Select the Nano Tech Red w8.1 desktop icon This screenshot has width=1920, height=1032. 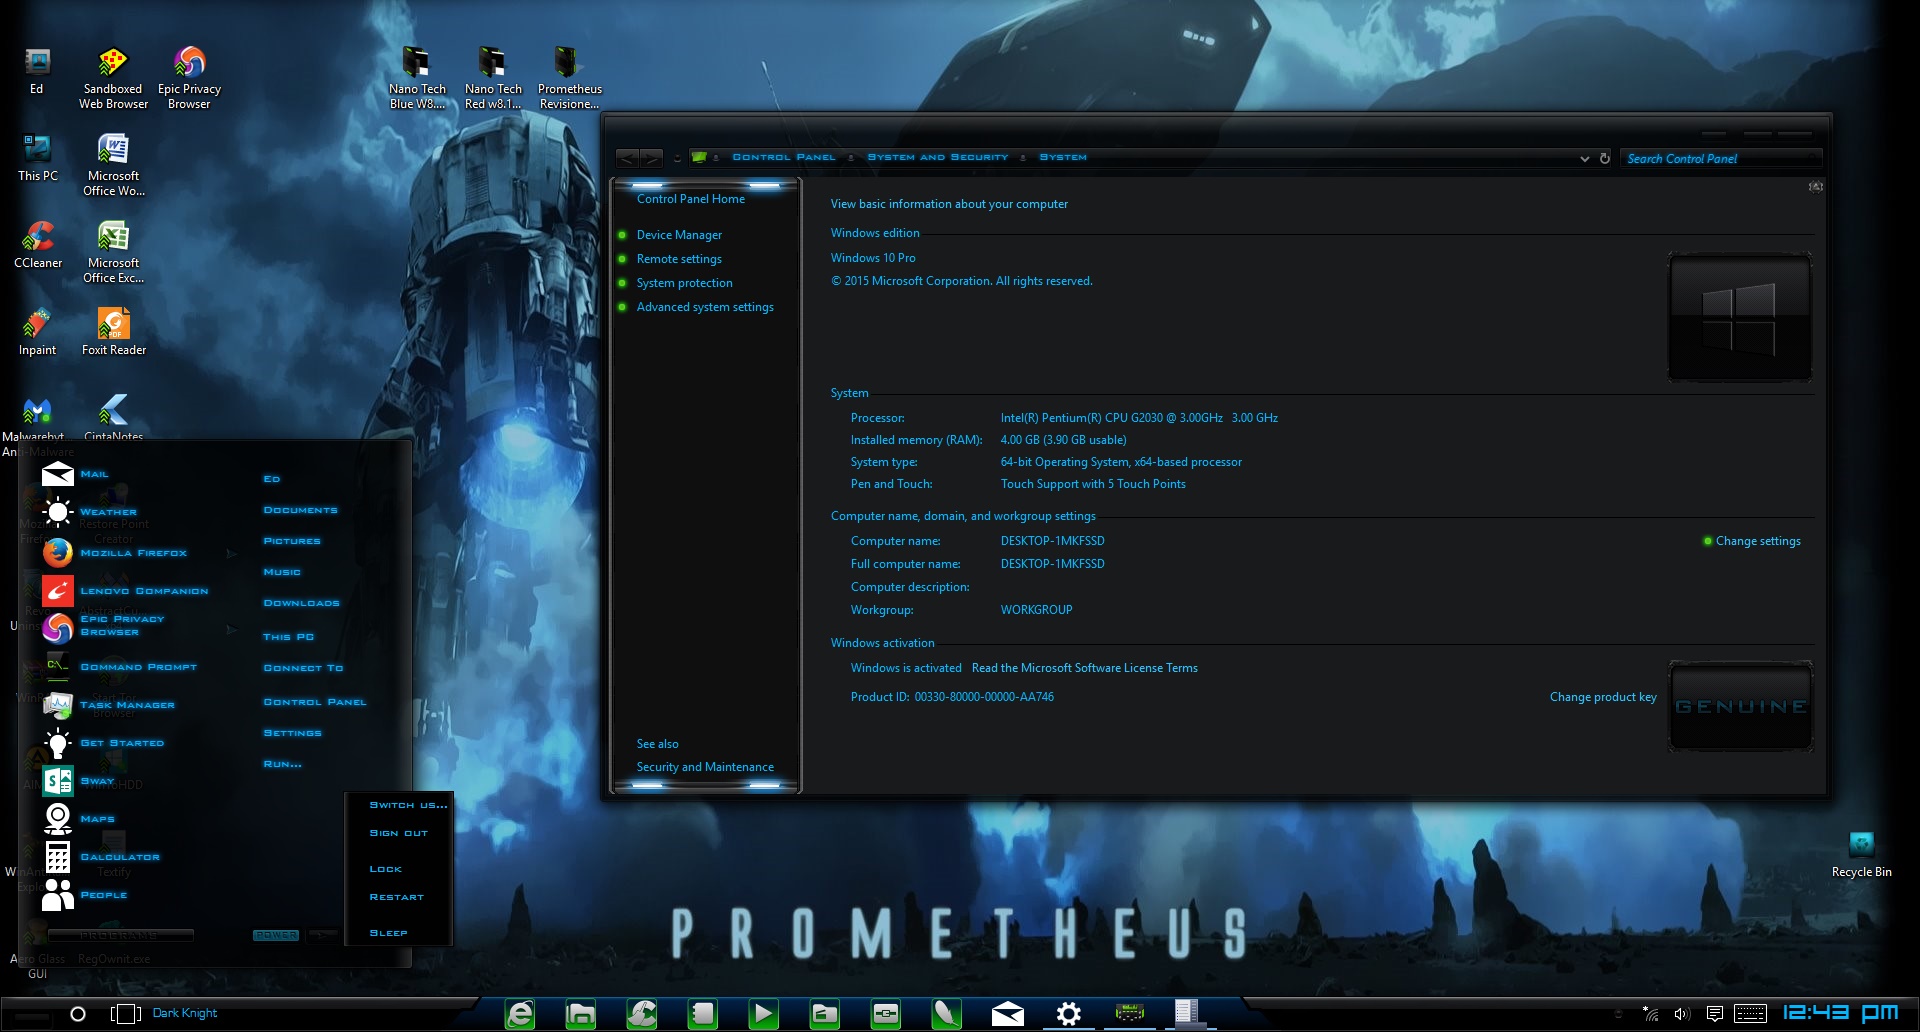pyautogui.click(x=493, y=77)
